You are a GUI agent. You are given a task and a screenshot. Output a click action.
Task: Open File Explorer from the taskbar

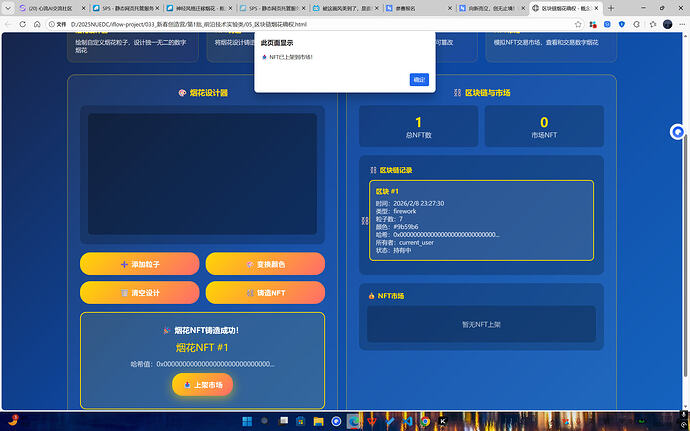317,422
